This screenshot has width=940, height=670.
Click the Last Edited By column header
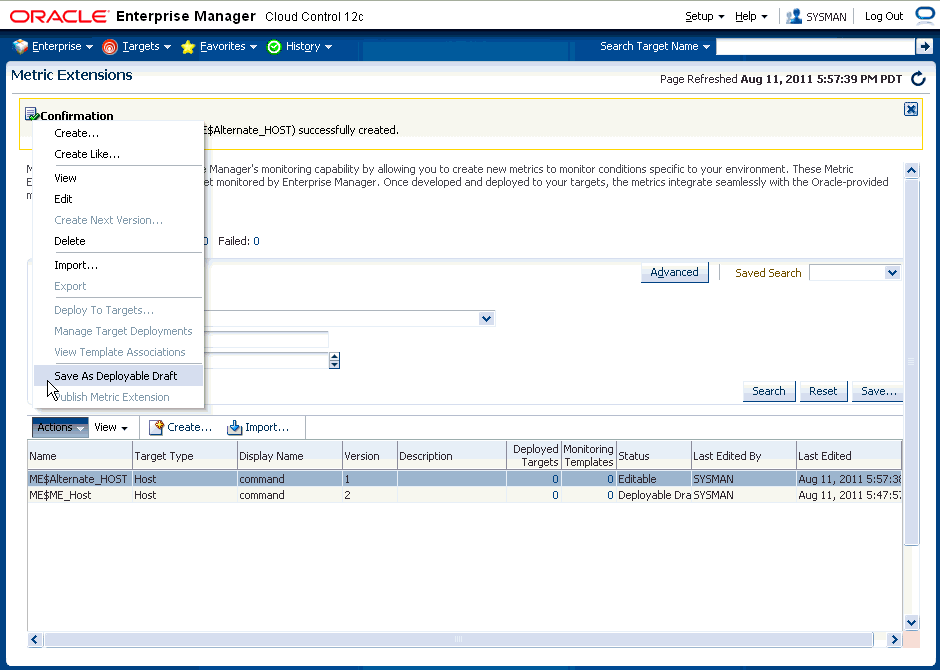click(x=744, y=456)
